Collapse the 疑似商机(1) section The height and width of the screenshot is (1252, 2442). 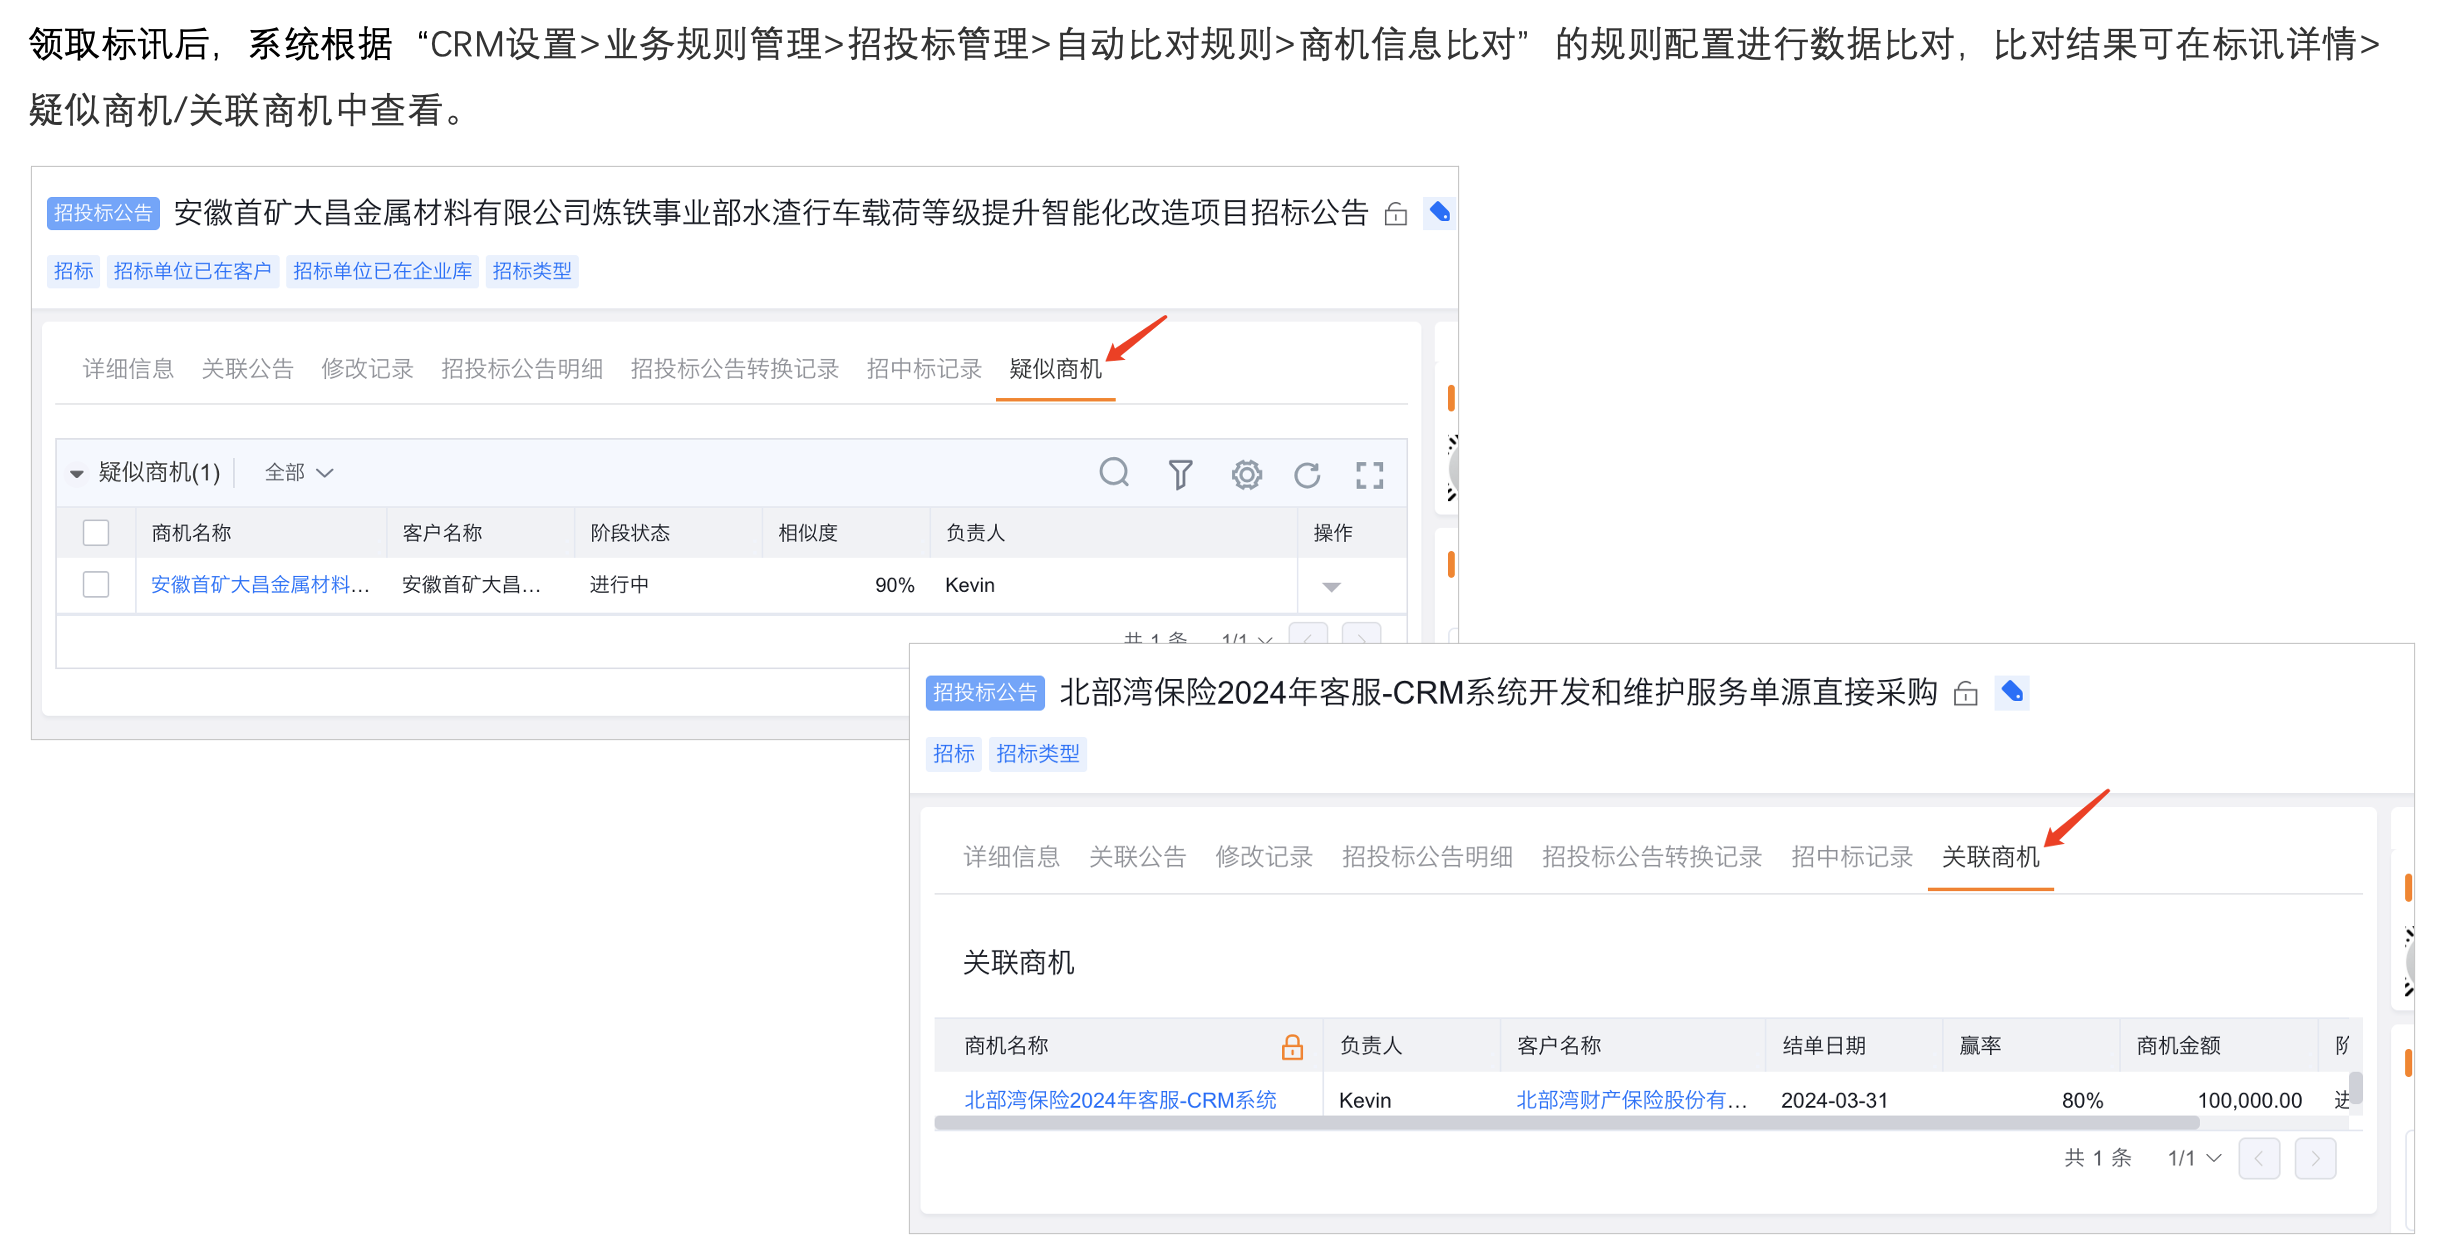75,472
